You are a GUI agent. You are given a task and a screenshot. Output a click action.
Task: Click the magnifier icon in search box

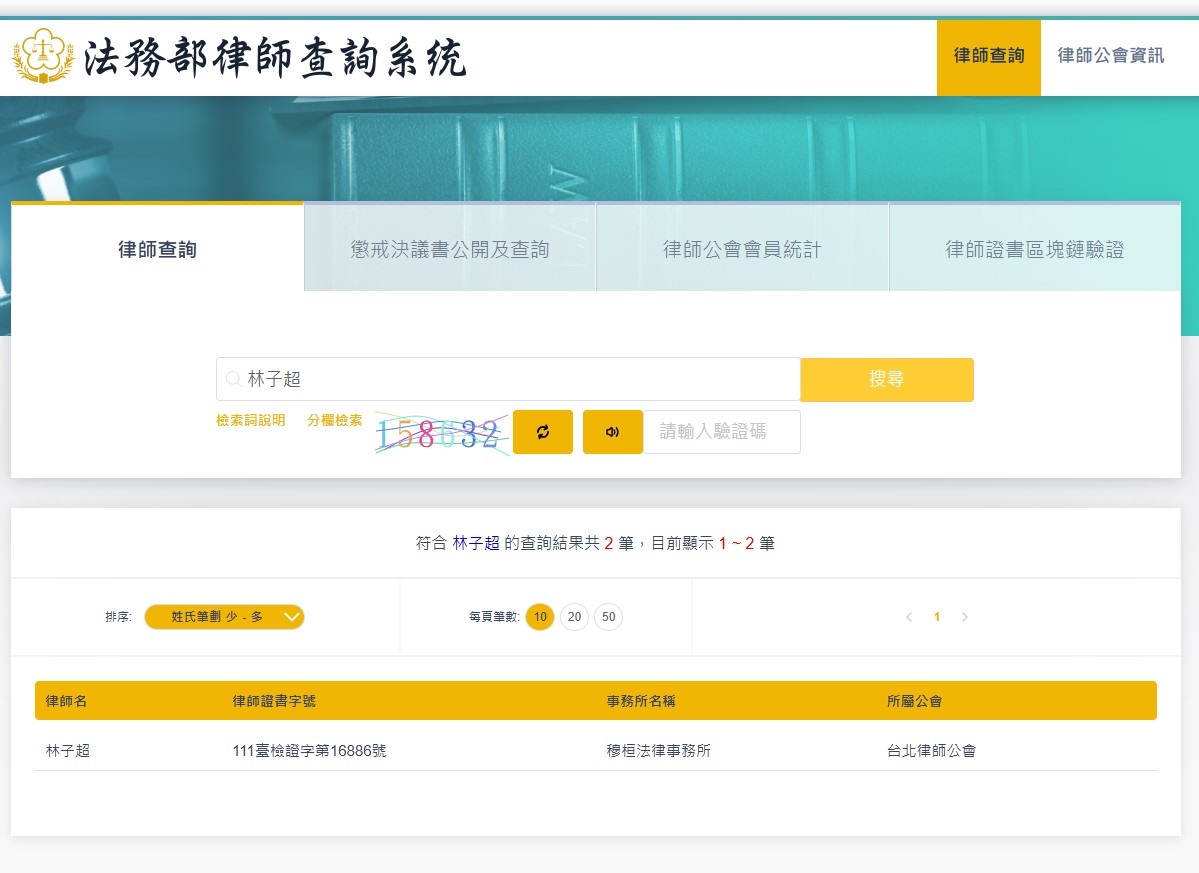233,380
